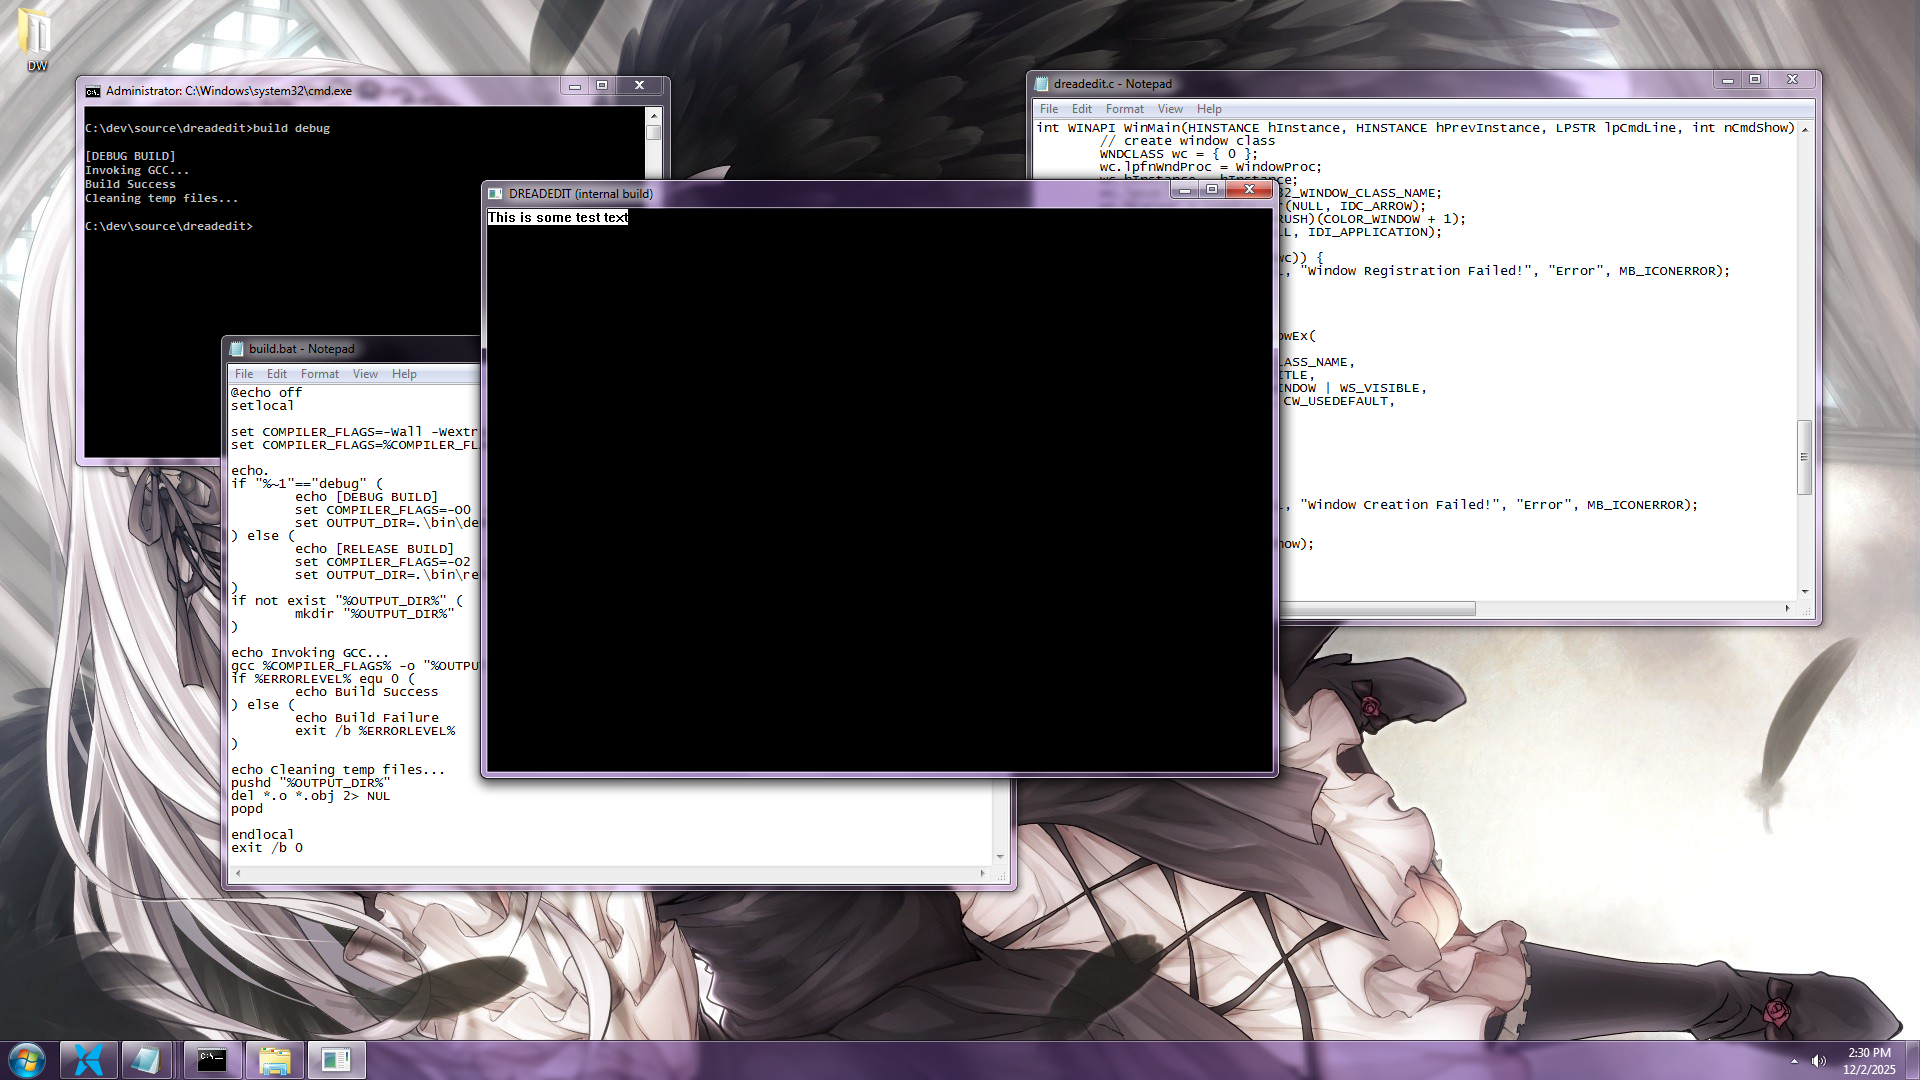This screenshot has height=1080, width=1920.
Task: Click DREADEDIT app taskbar icon
Action: point(336,1060)
